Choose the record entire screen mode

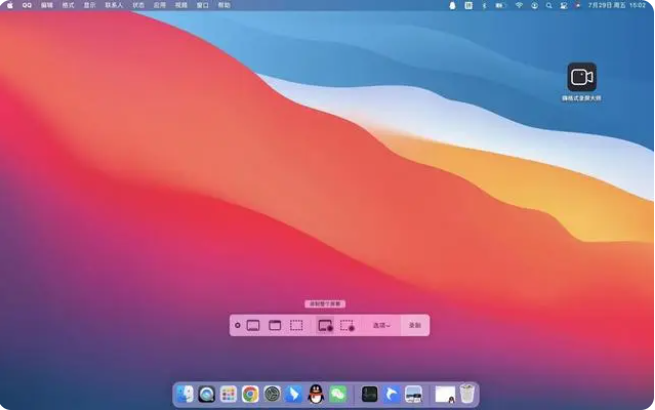[325, 325]
